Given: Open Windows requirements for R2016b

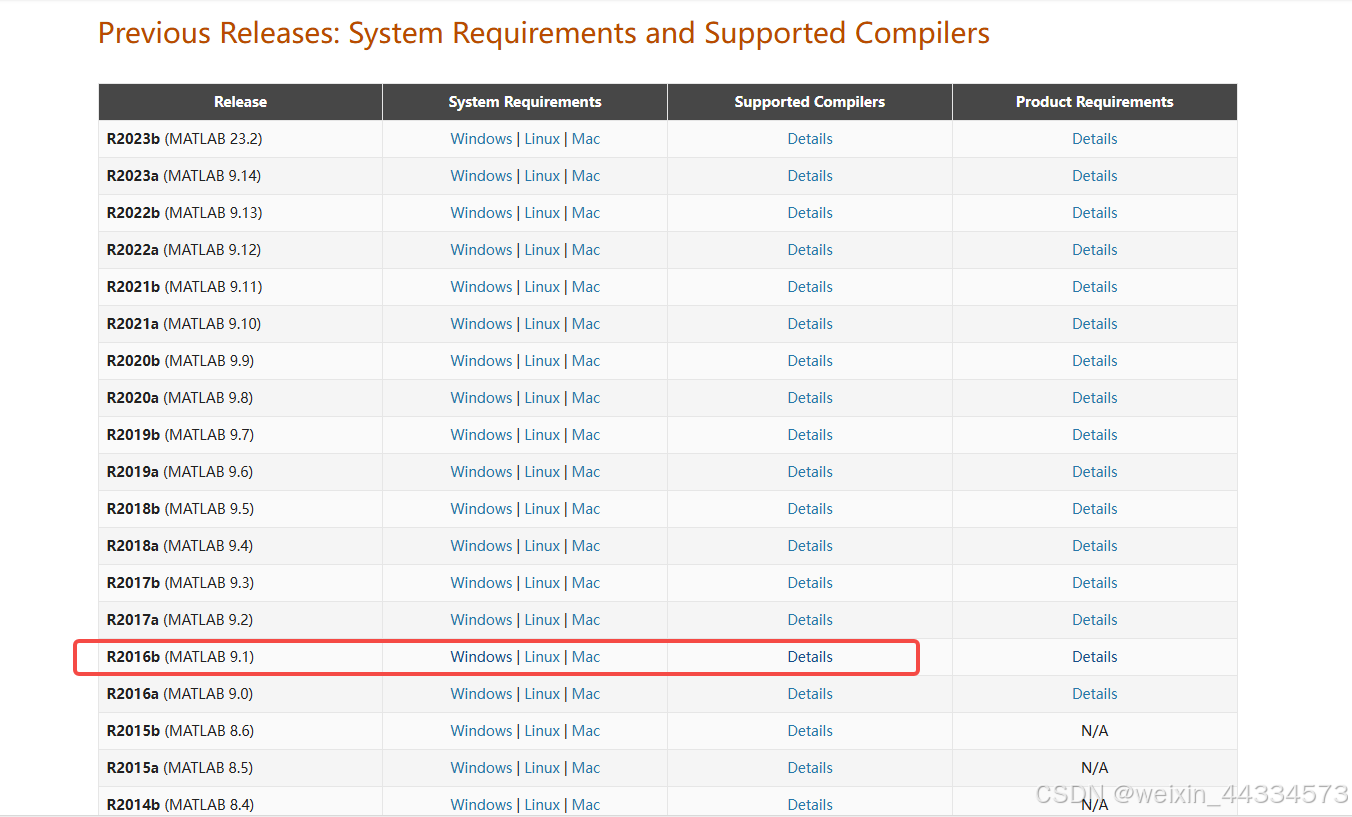Looking at the screenshot, I should point(481,657).
